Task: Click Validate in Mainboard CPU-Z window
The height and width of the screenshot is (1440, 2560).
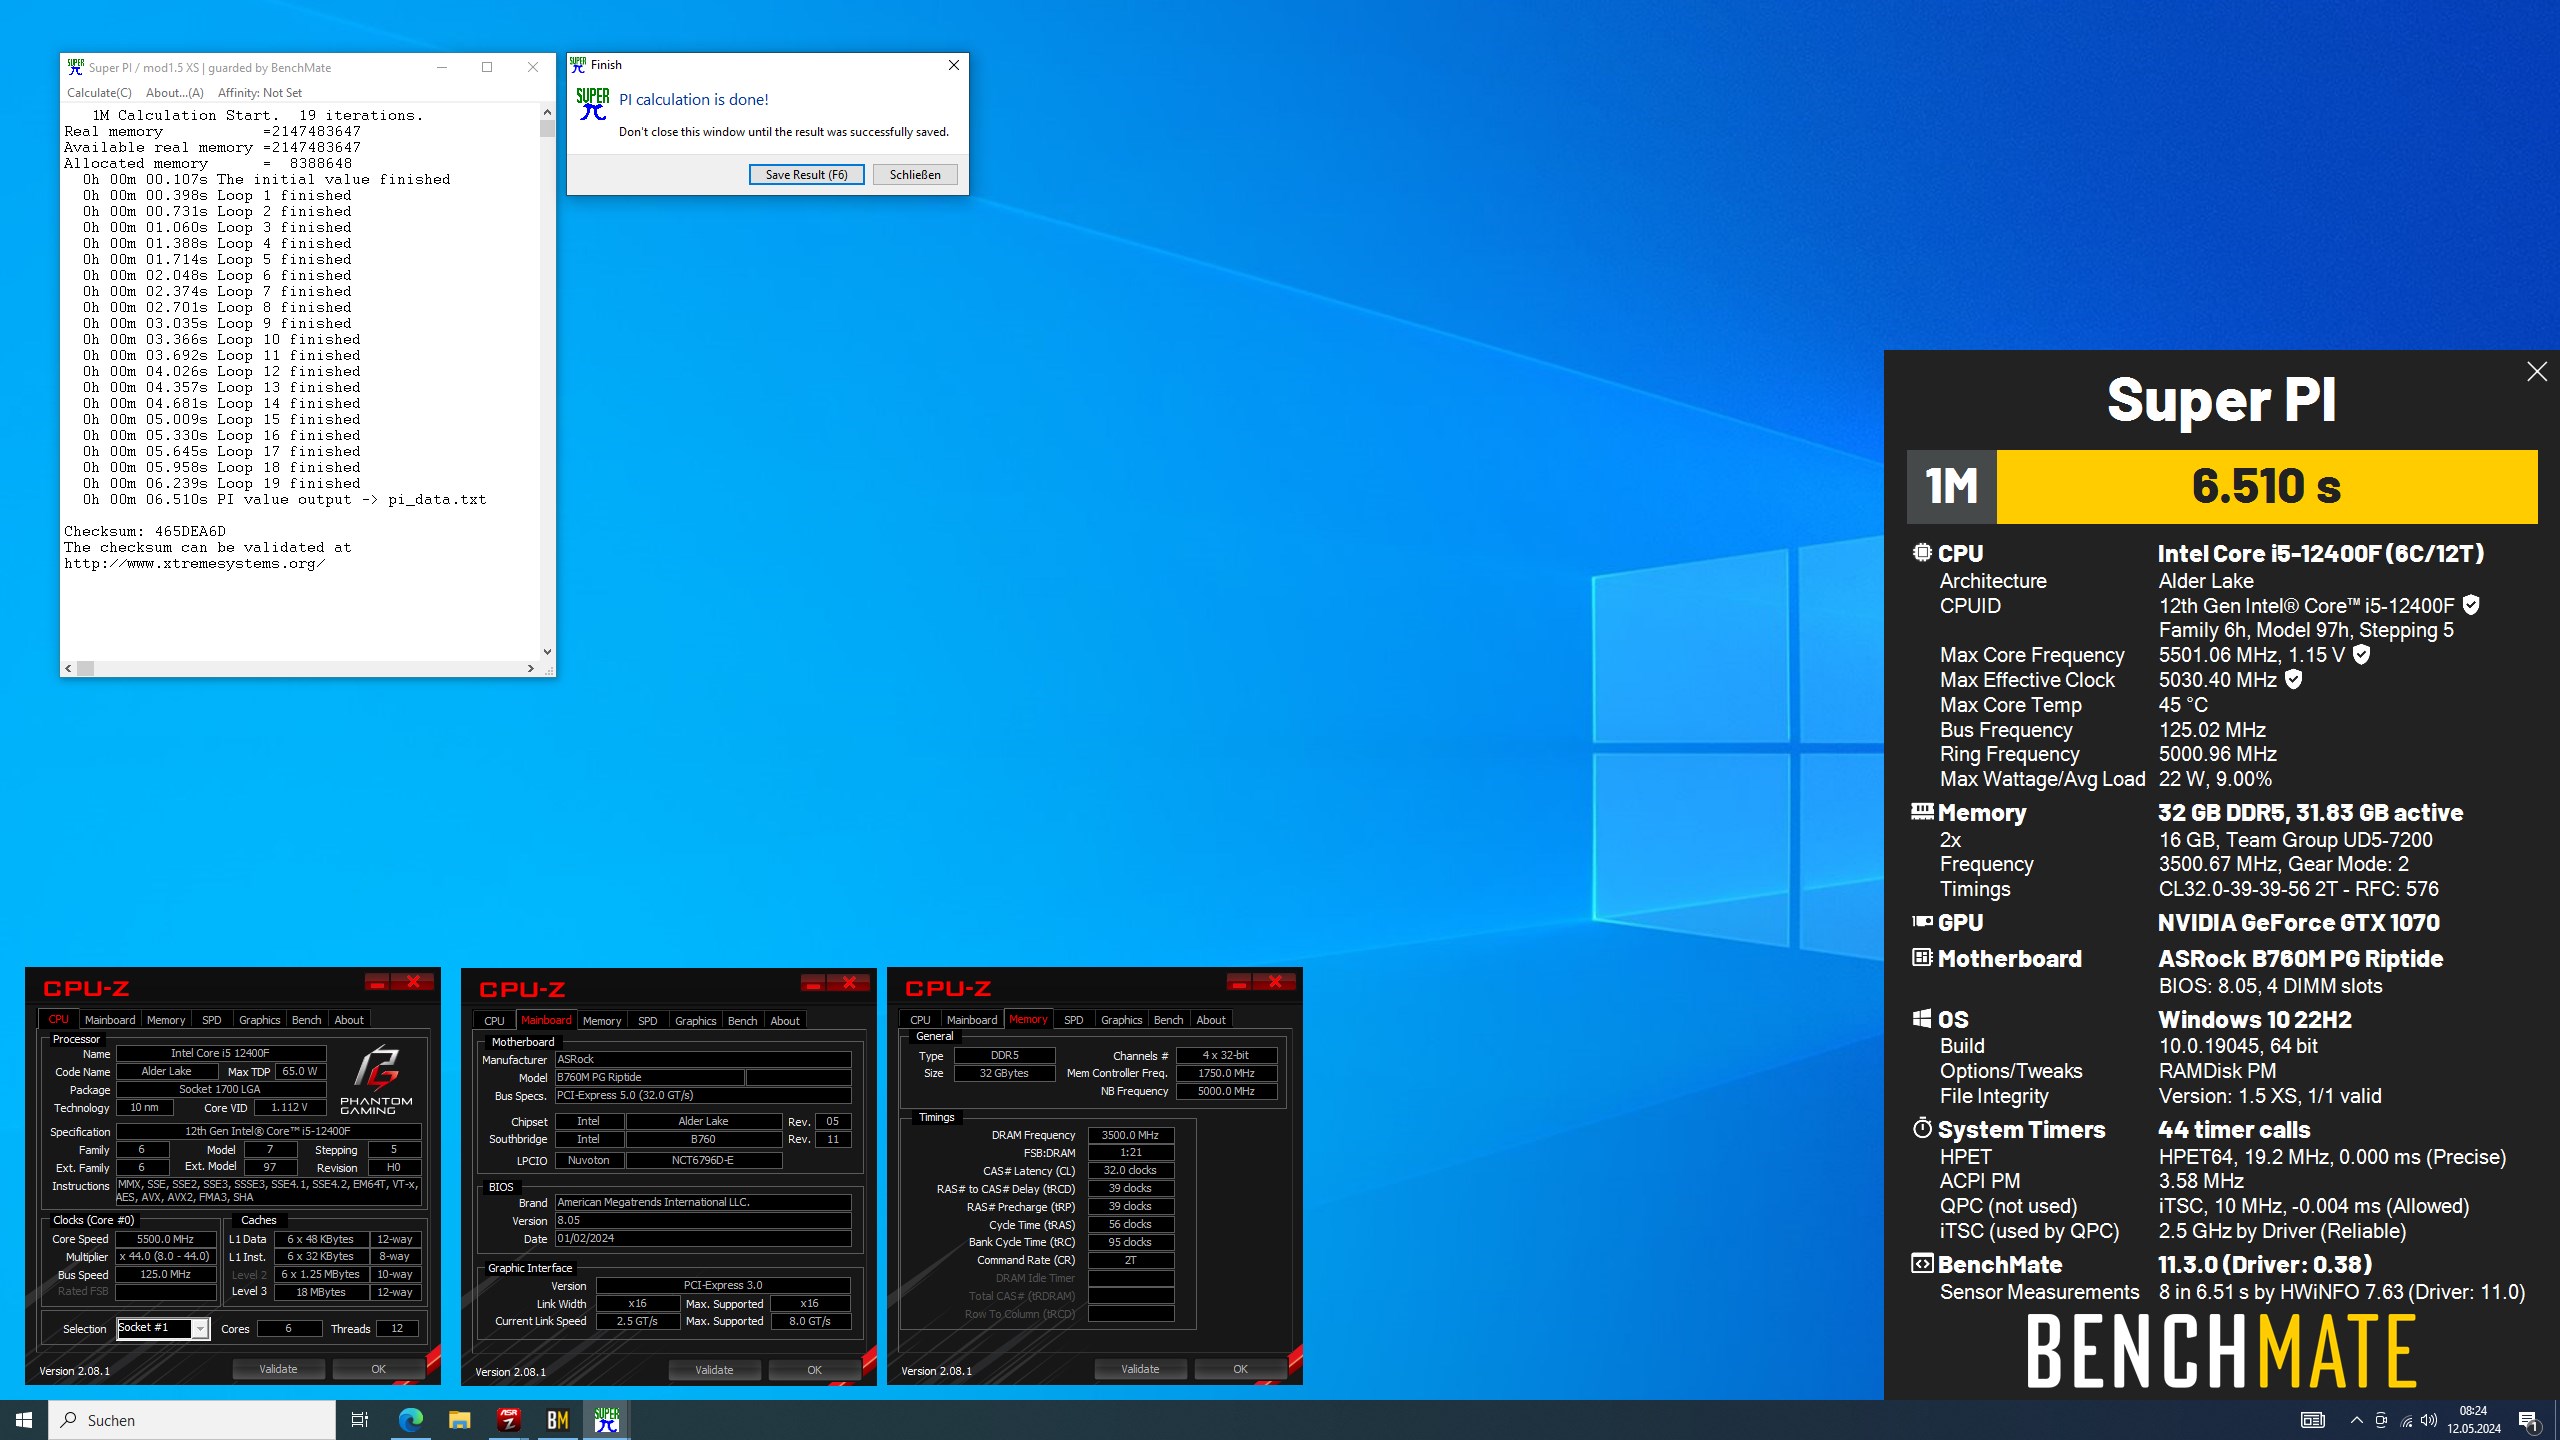Action: click(714, 1370)
